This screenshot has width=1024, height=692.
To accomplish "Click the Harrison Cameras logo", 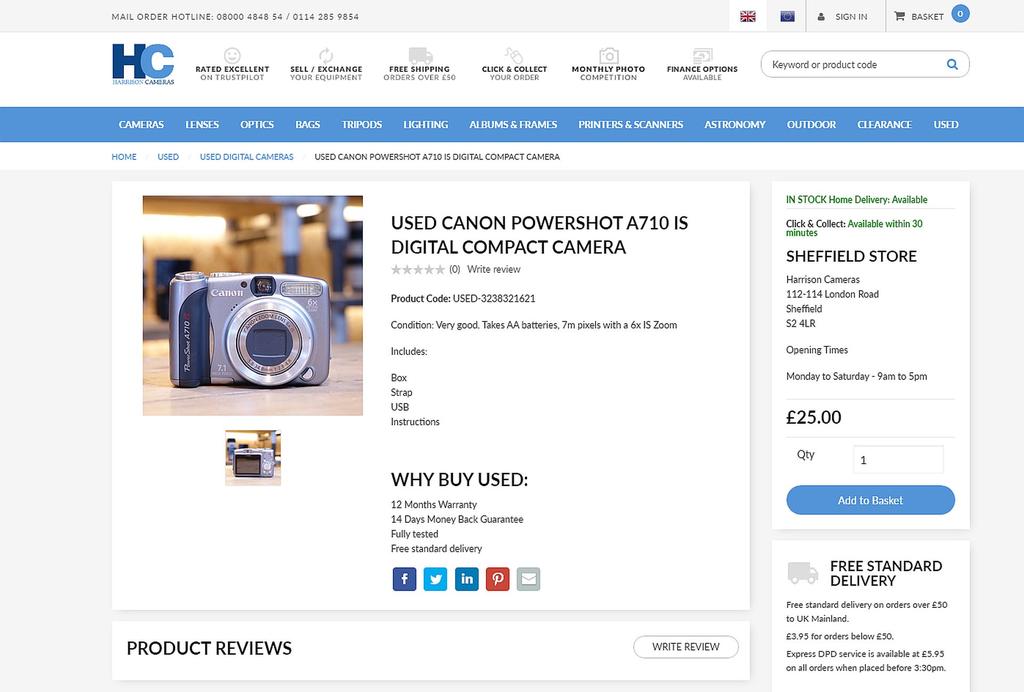I will (x=143, y=65).
